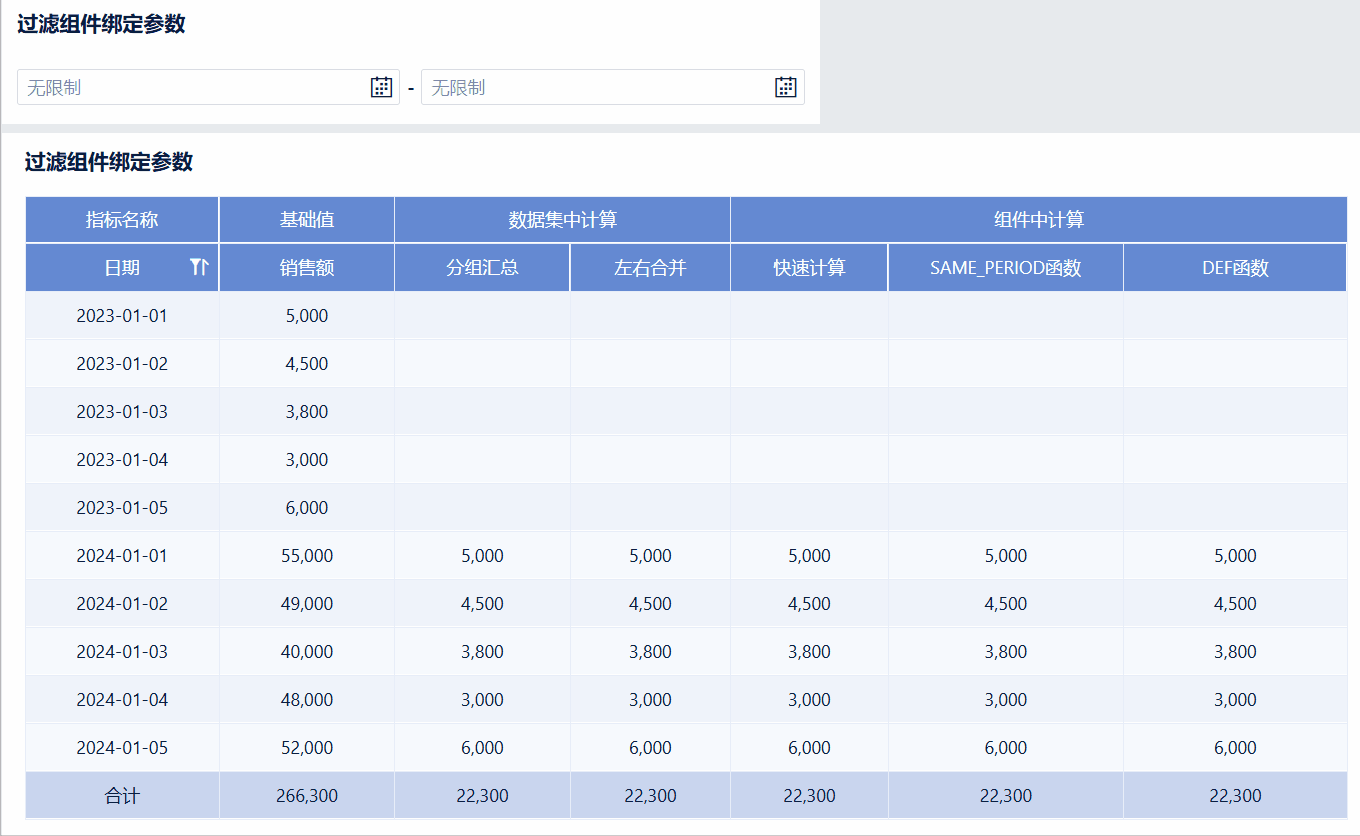
Task: Select date cell 2023-01-04
Action: coord(122,460)
